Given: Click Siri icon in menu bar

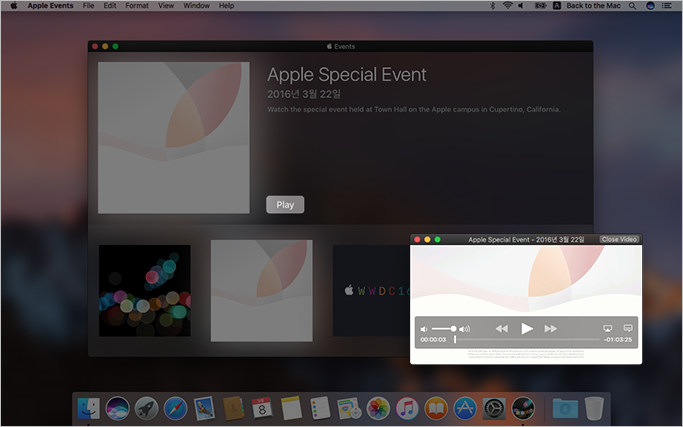Looking at the screenshot, I should tap(650, 6).
